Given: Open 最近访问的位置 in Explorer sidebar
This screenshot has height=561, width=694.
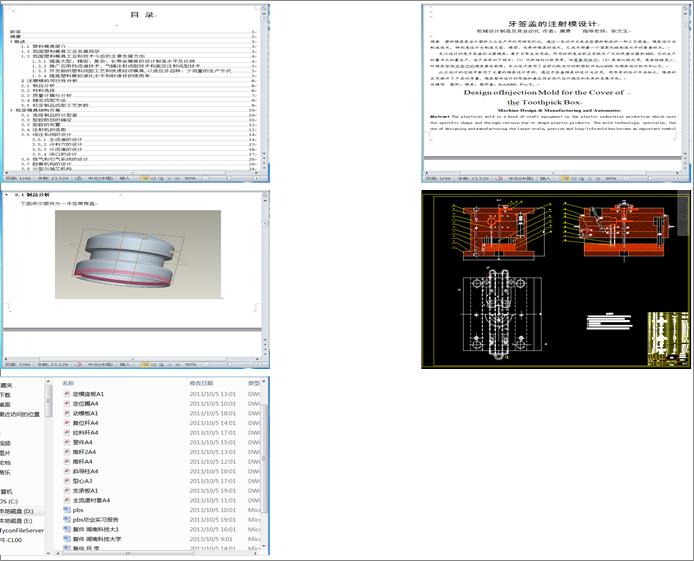Looking at the screenshot, I should (x=20, y=414).
